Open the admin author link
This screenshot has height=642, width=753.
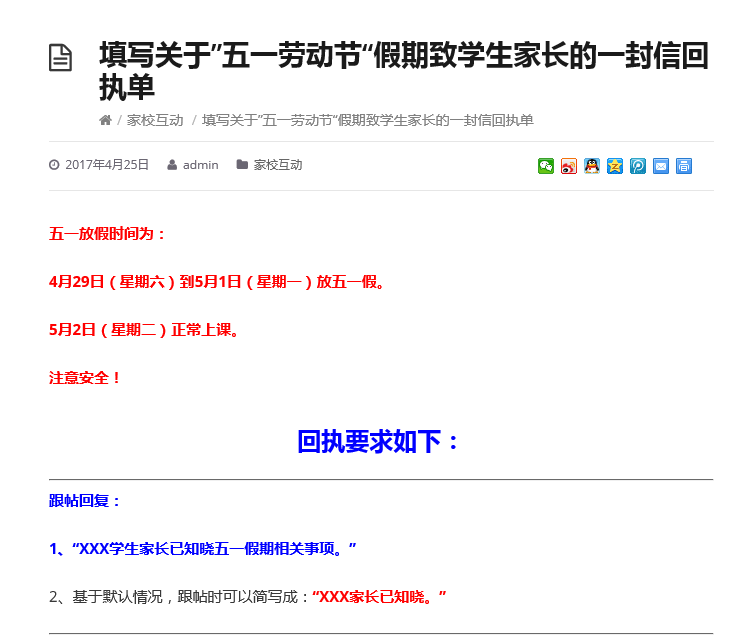pyautogui.click(x=200, y=165)
